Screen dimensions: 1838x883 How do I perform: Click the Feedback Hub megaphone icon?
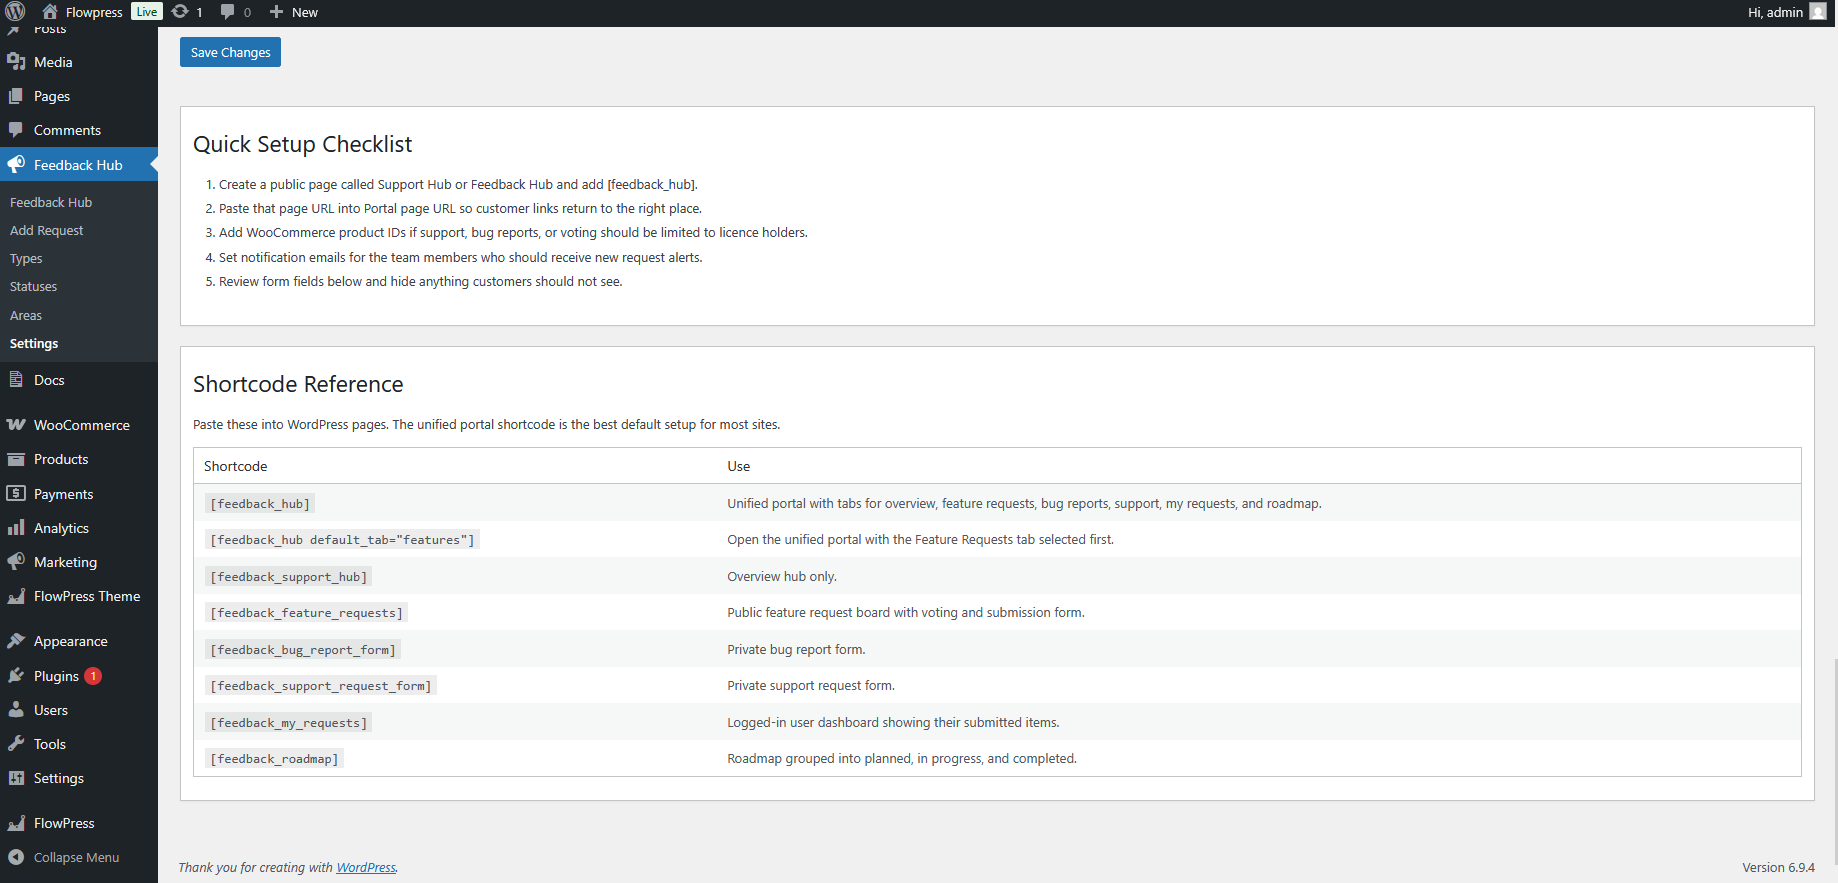point(16,165)
